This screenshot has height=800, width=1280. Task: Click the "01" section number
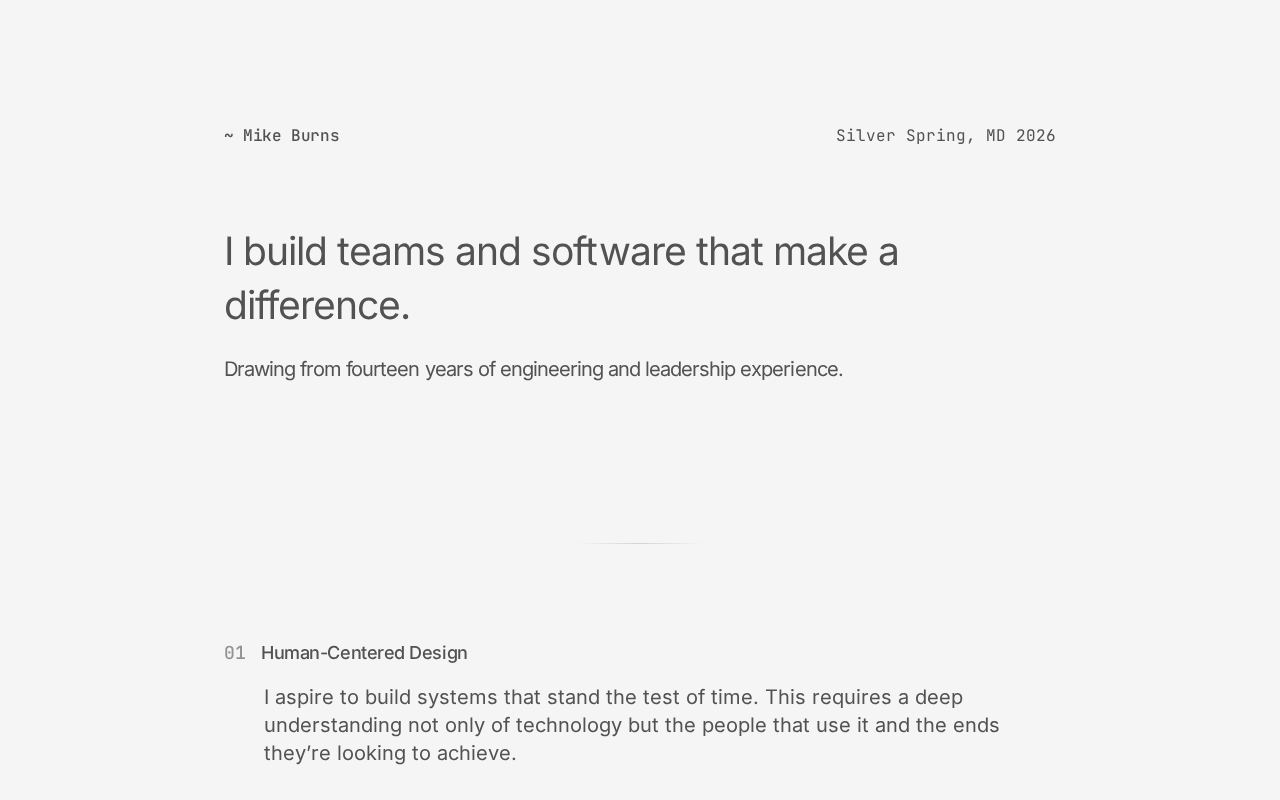click(x=235, y=653)
